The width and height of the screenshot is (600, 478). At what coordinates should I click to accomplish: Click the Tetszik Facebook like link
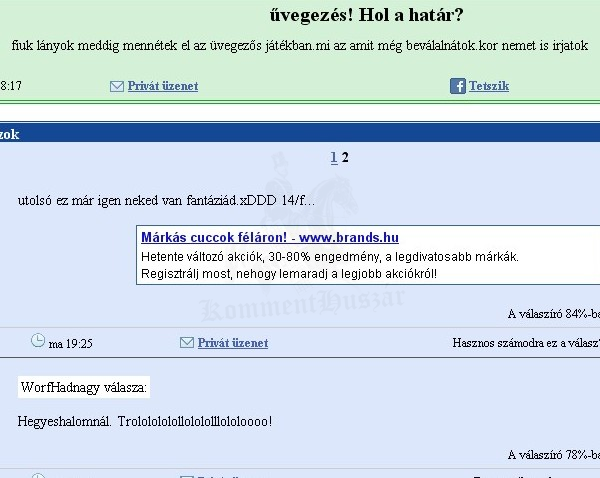[x=489, y=86]
